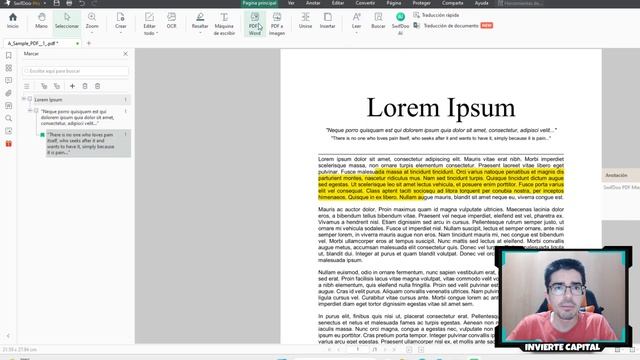Click expand all bookmarks icon

(x=44, y=86)
